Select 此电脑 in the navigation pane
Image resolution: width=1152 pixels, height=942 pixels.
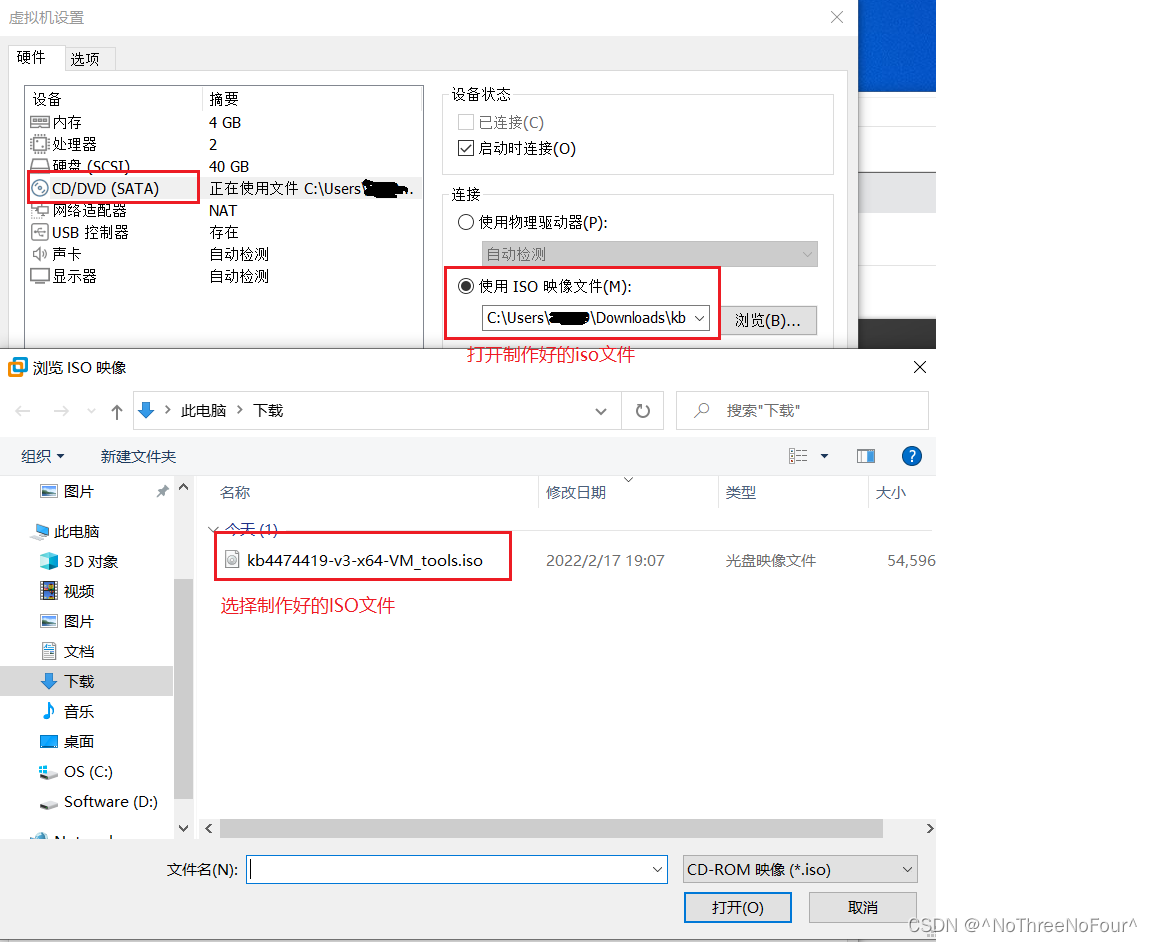click(x=76, y=531)
